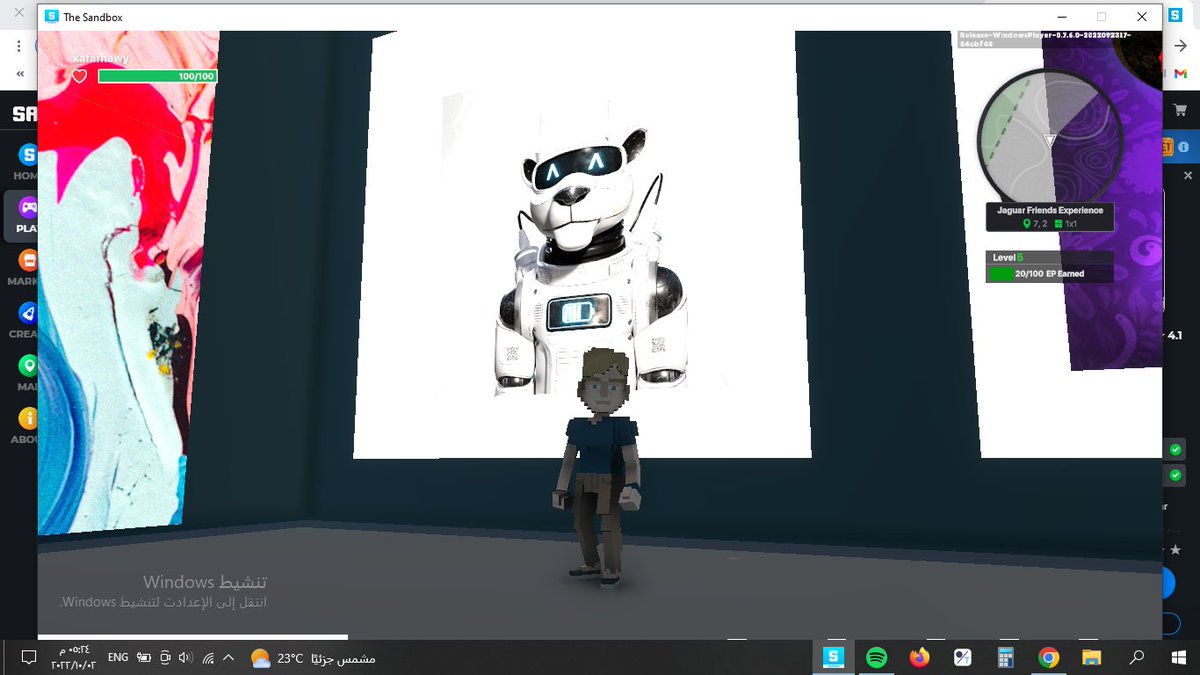Click the taskbar search magnifier
The height and width of the screenshot is (675, 1200).
point(1136,657)
